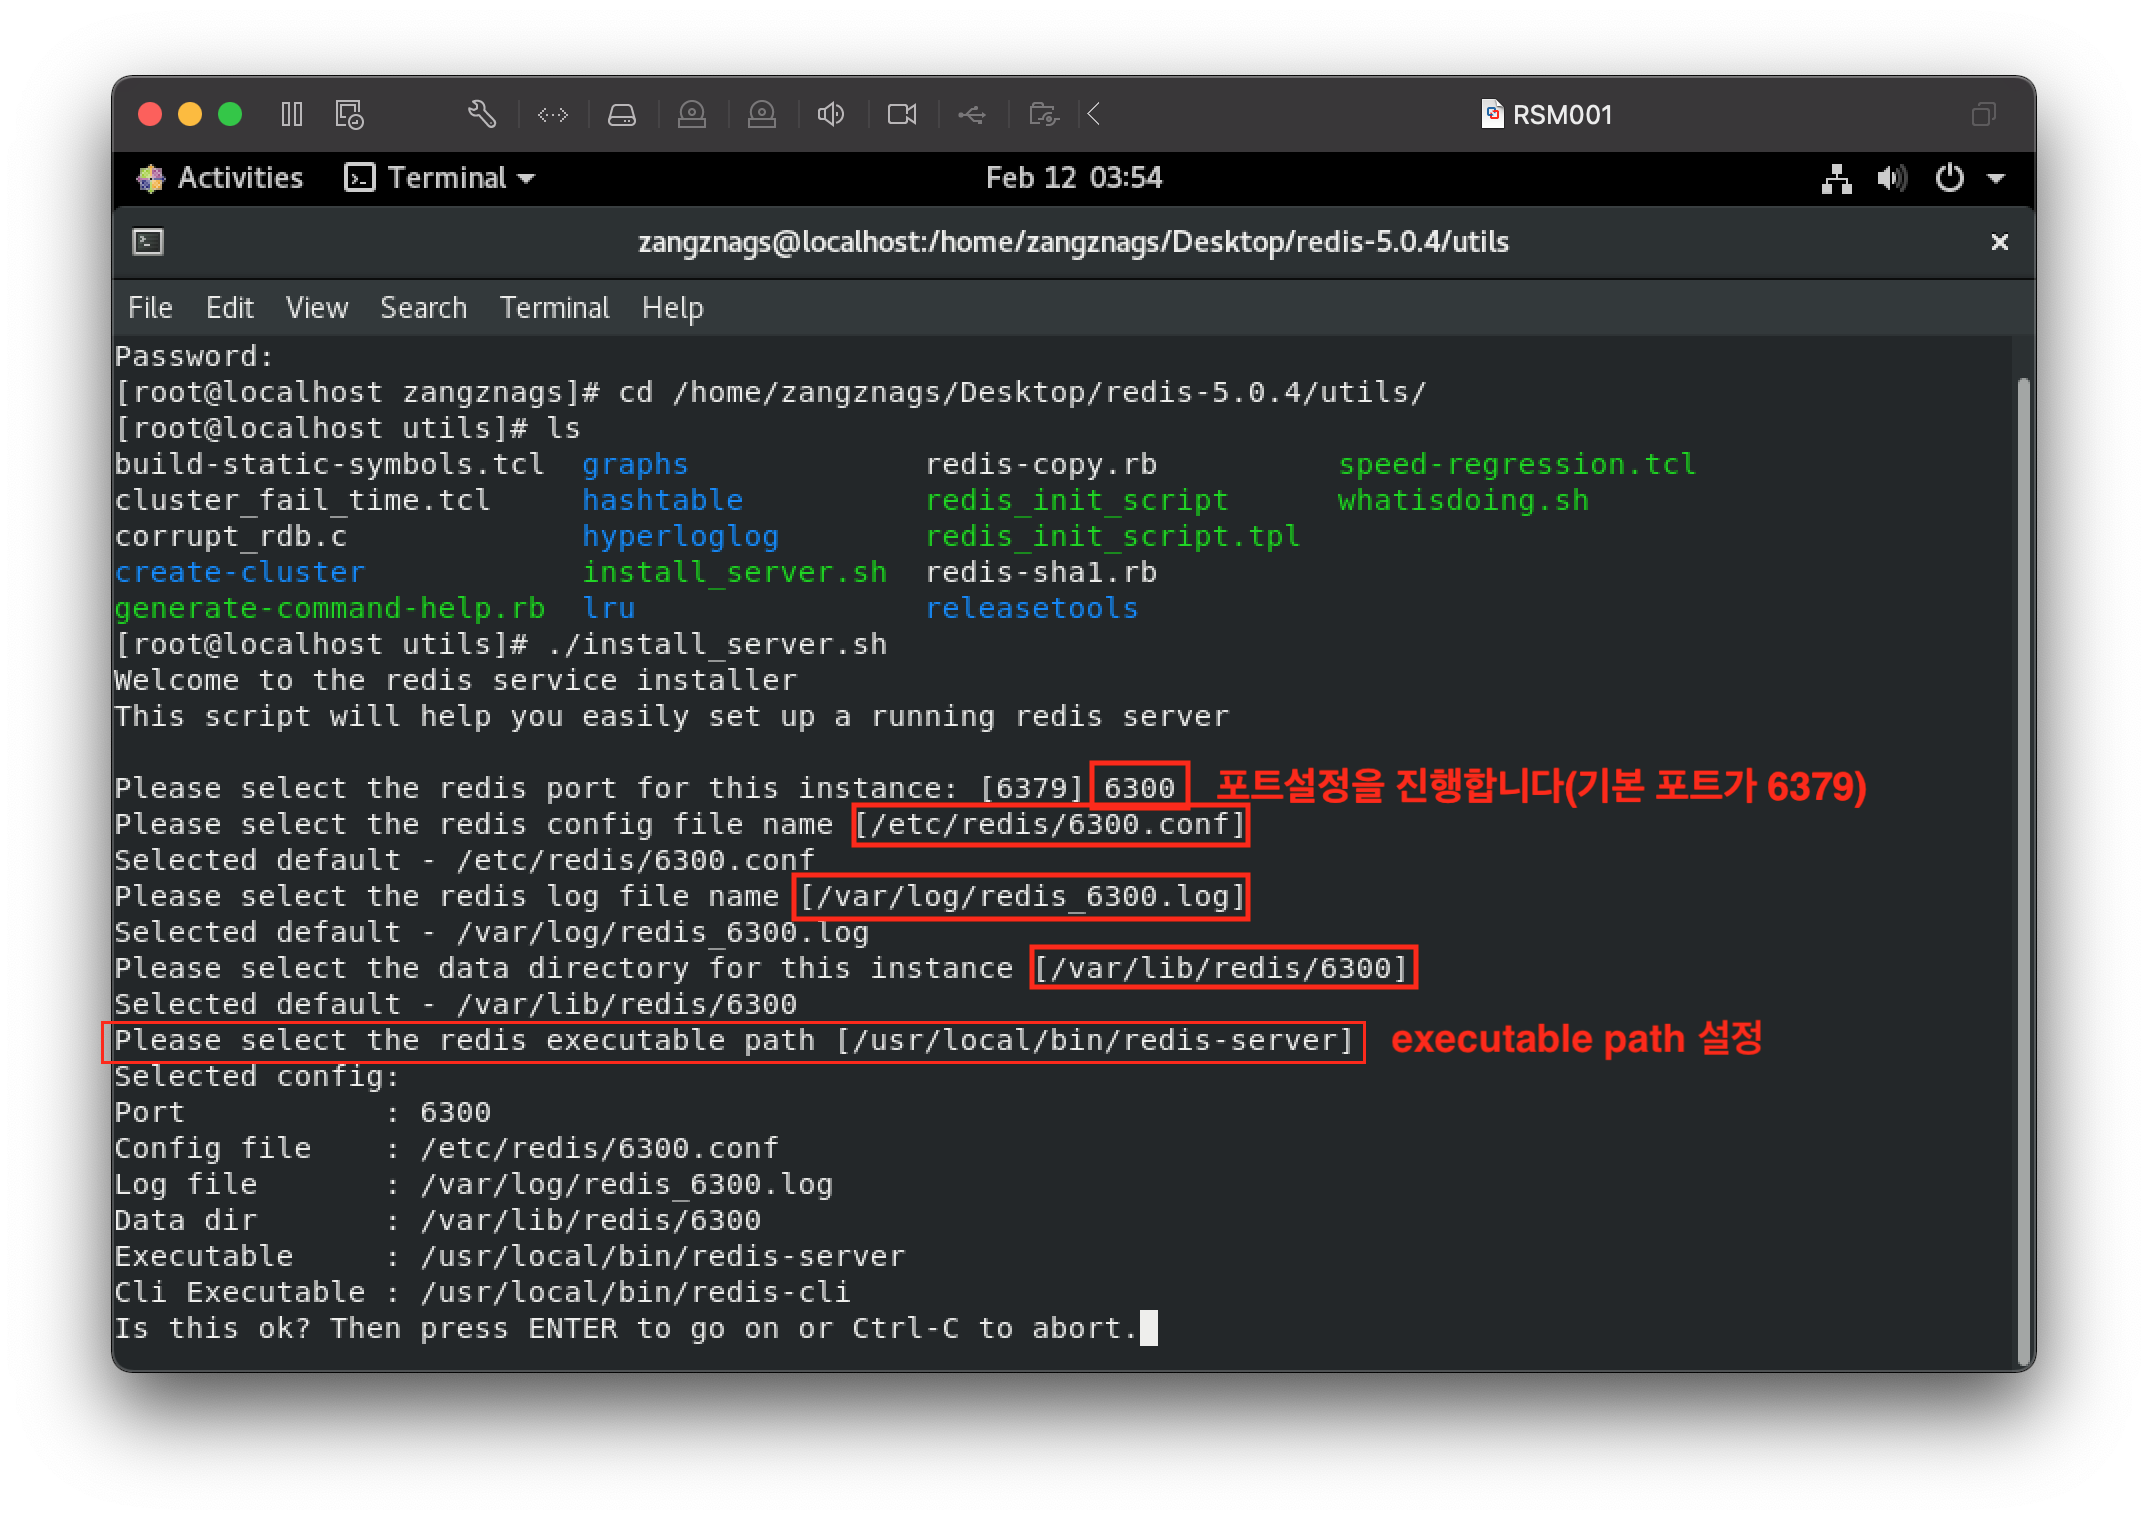
Task: Open the Search menu
Action: (423, 308)
